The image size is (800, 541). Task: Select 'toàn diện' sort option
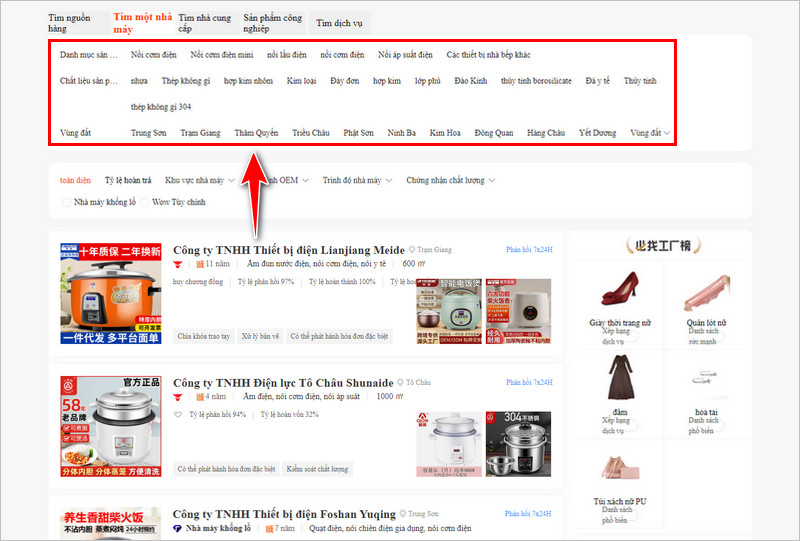point(75,180)
